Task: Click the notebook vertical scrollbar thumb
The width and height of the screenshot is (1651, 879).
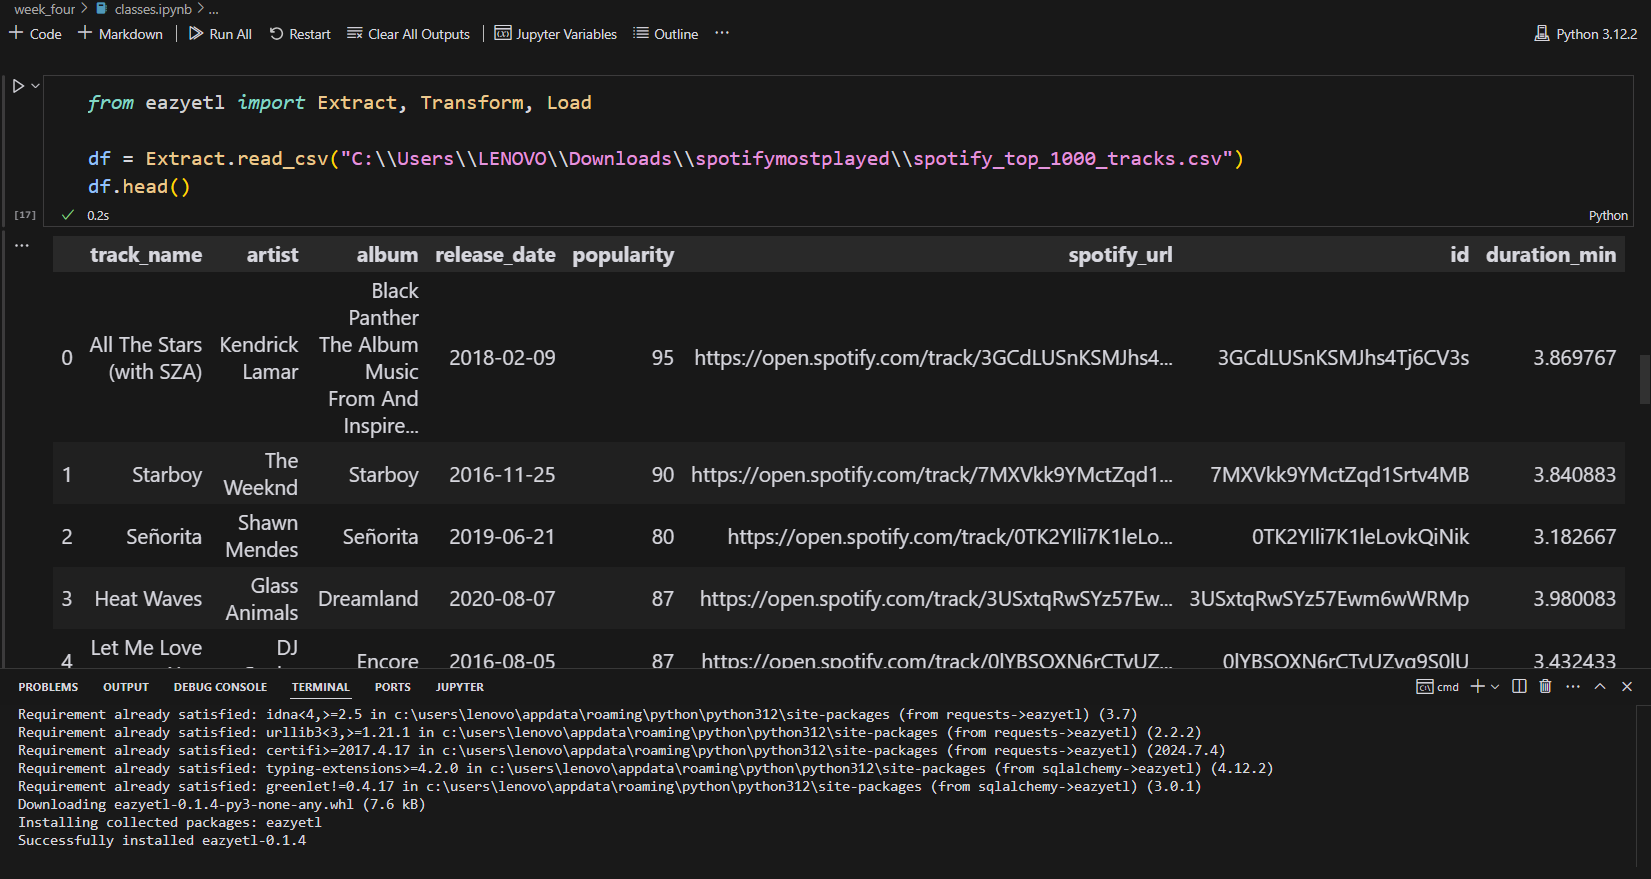Action: point(1644,380)
